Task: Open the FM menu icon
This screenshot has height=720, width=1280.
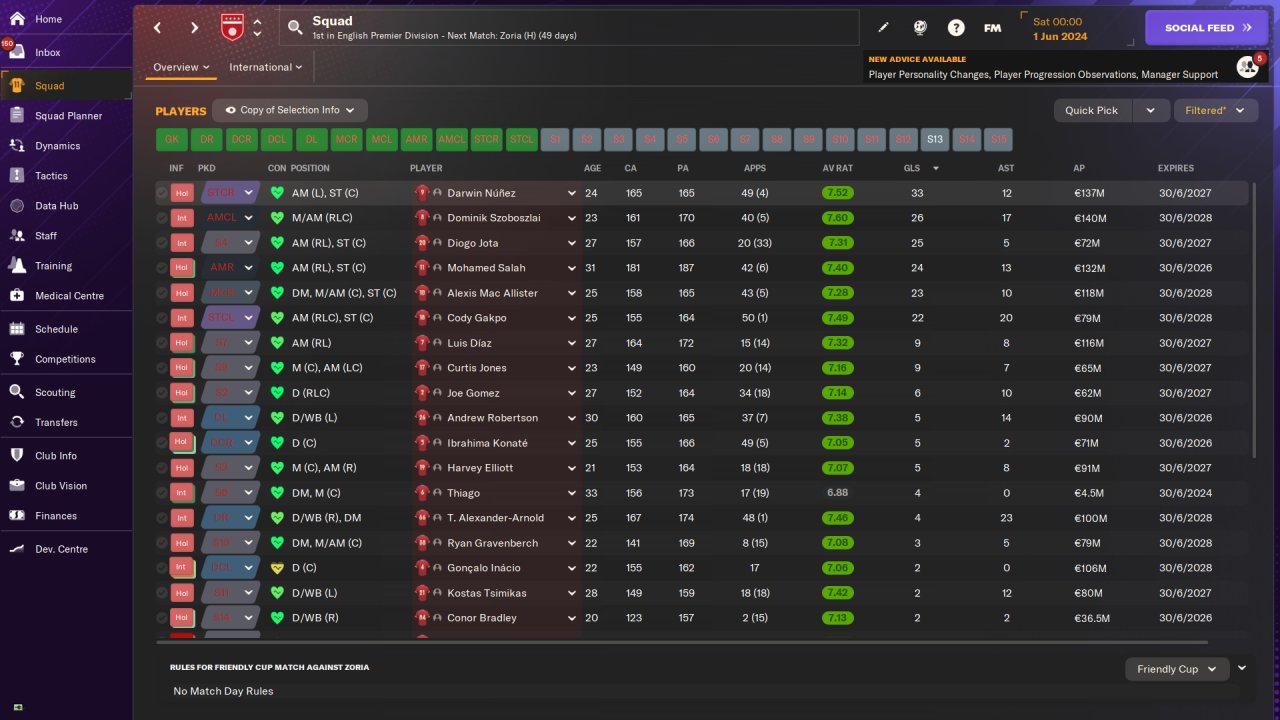Action: [992, 28]
